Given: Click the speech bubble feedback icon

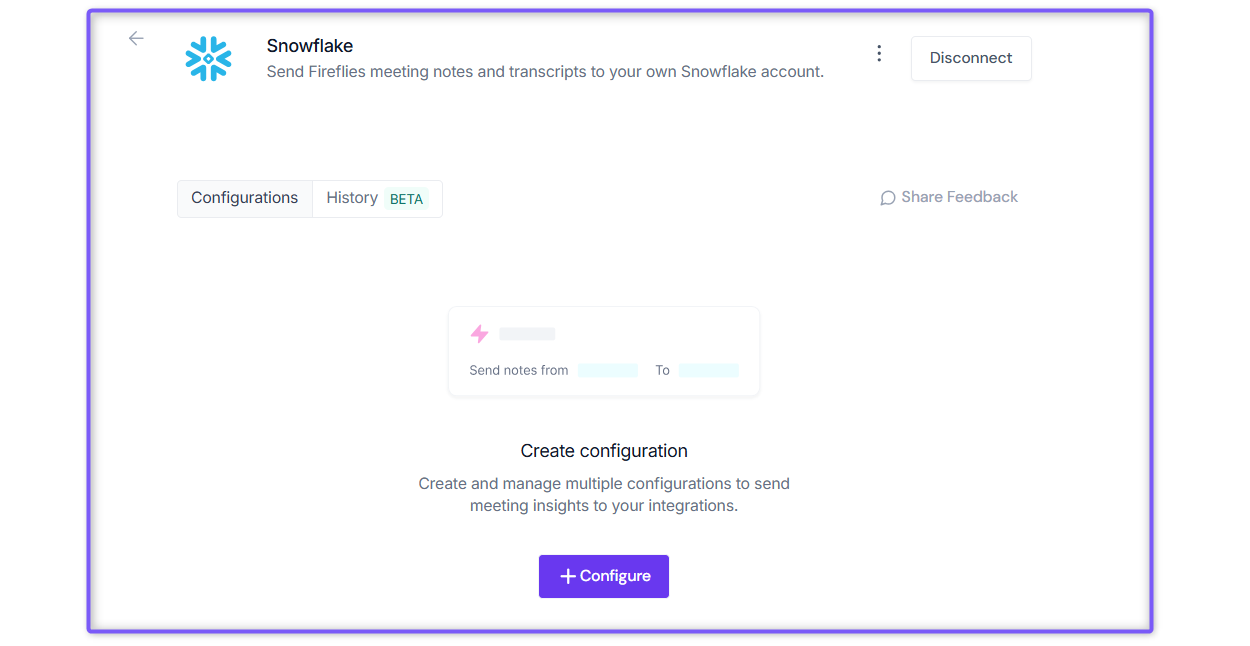Looking at the screenshot, I should point(887,198).
